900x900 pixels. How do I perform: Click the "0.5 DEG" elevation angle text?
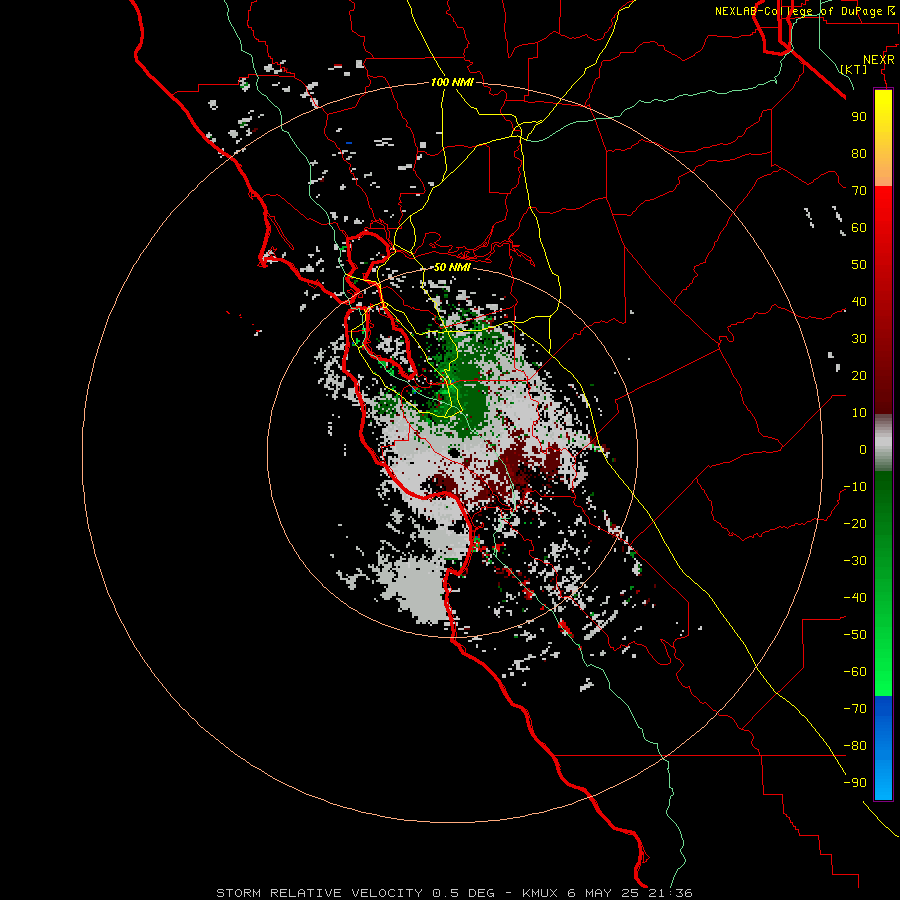coord(463,893)
